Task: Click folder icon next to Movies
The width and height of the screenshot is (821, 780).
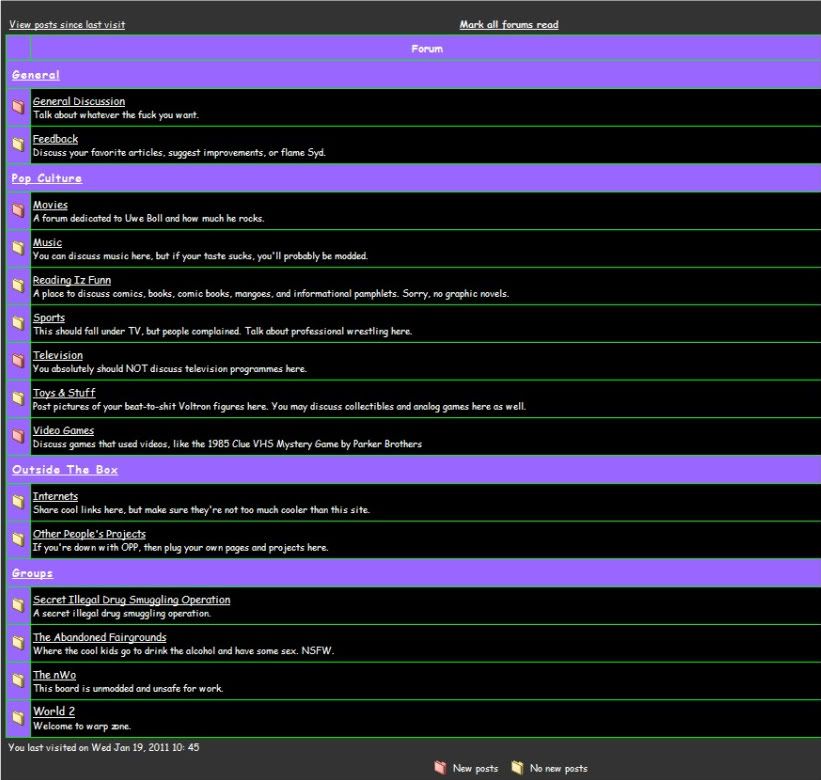Action: 18,210
